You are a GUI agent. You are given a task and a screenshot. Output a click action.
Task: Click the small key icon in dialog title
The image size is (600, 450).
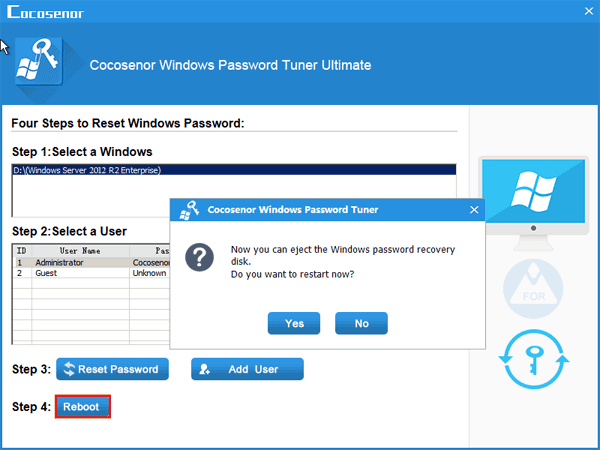click(189, 210)
